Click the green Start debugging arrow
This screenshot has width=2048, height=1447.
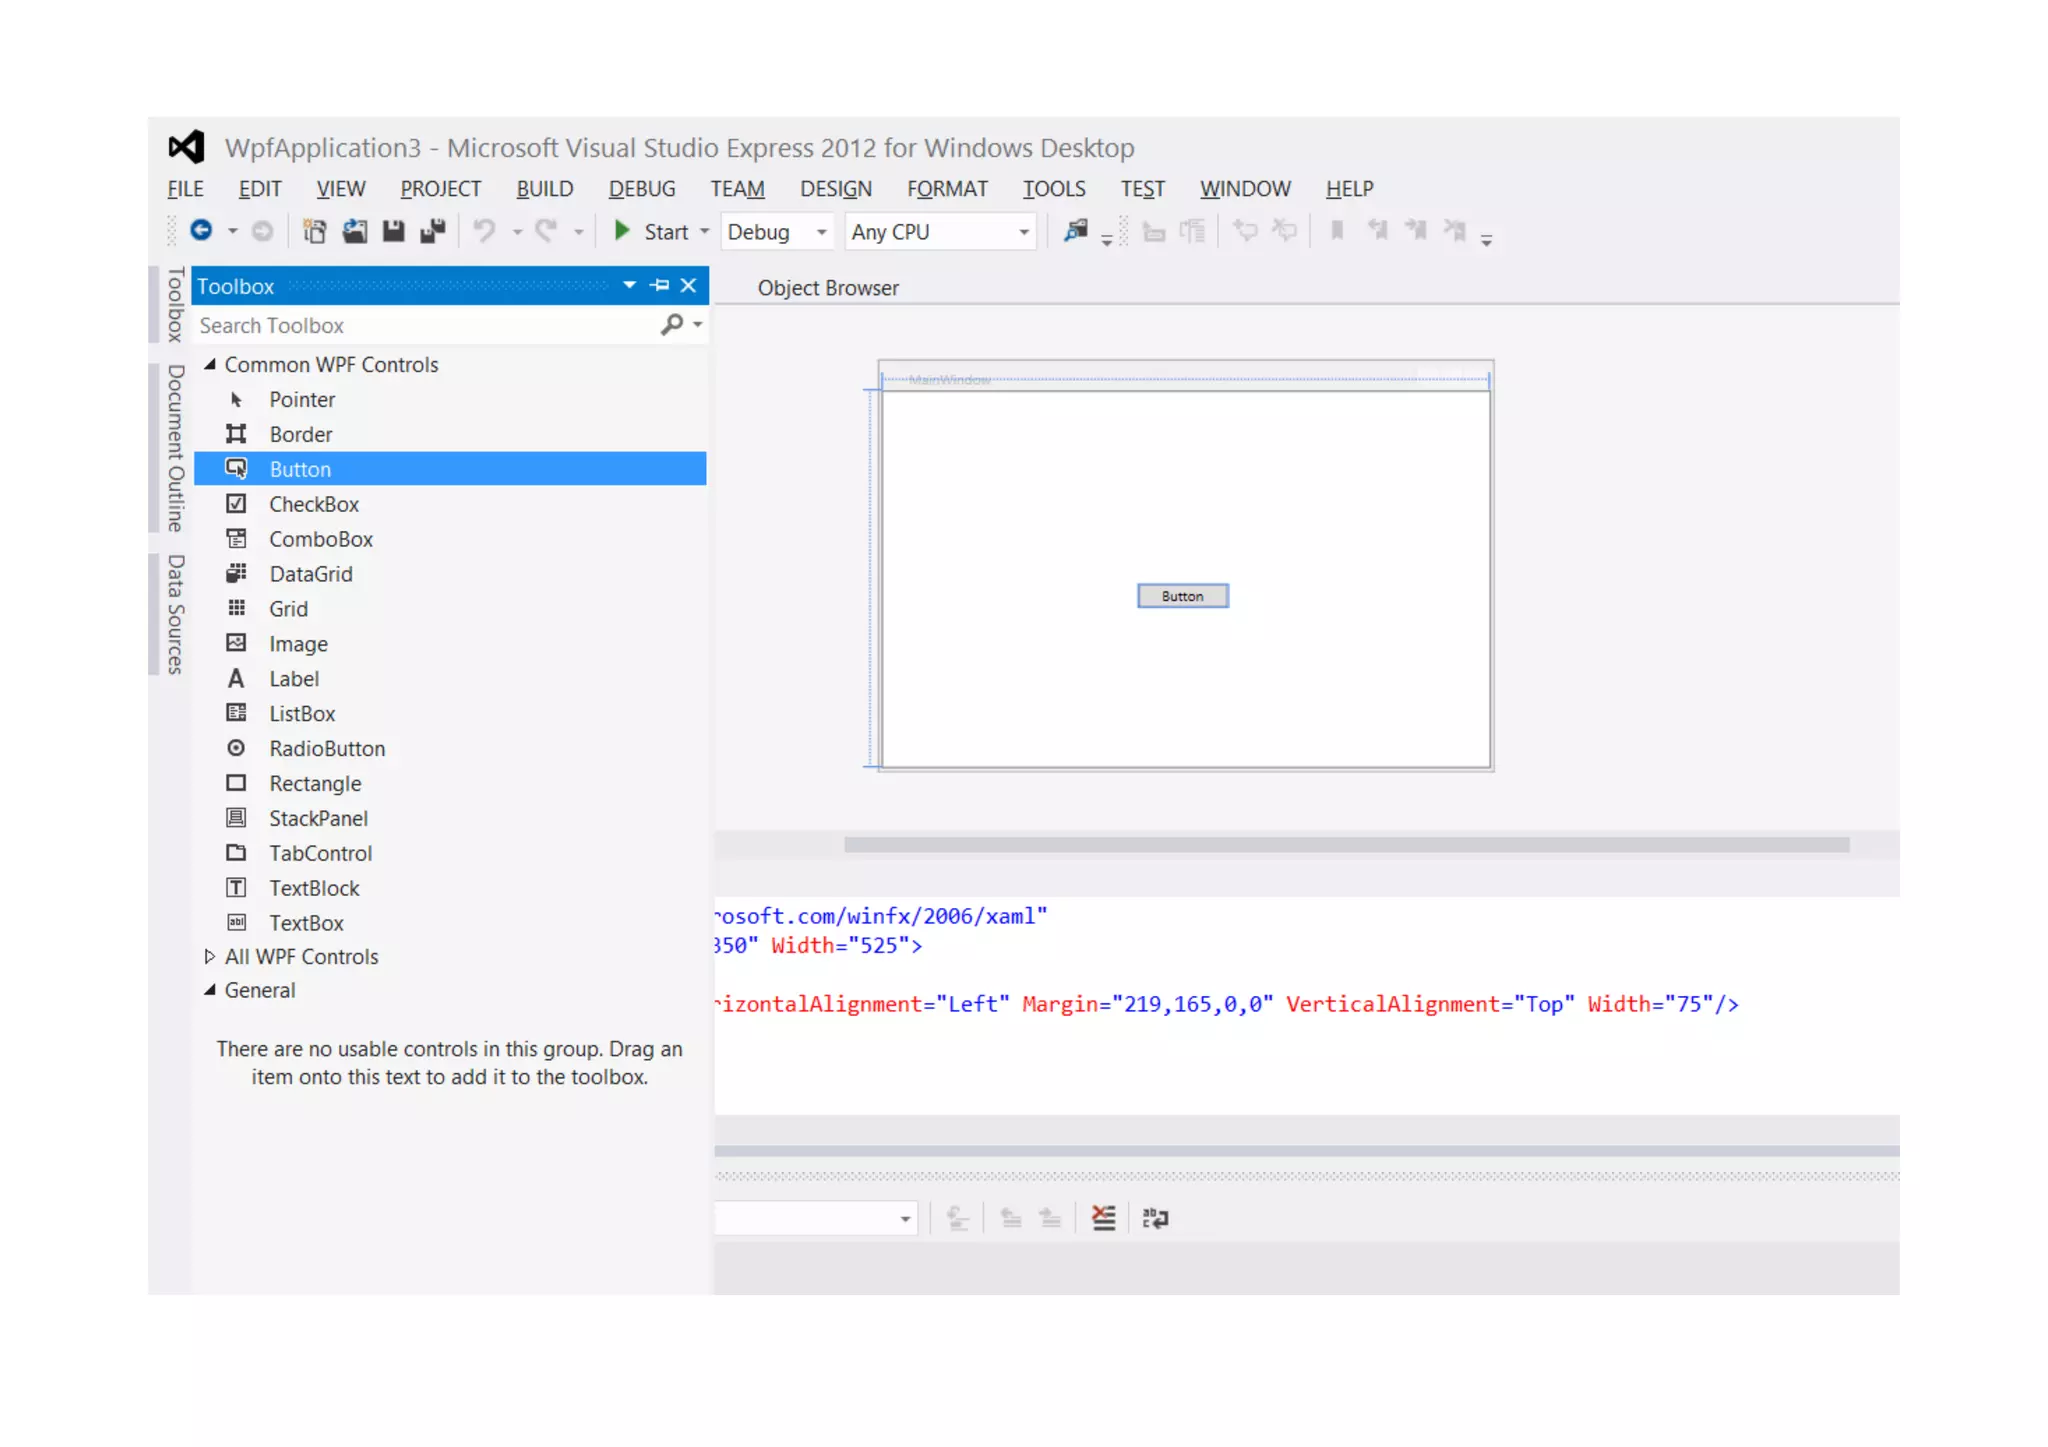coord(621,231)
